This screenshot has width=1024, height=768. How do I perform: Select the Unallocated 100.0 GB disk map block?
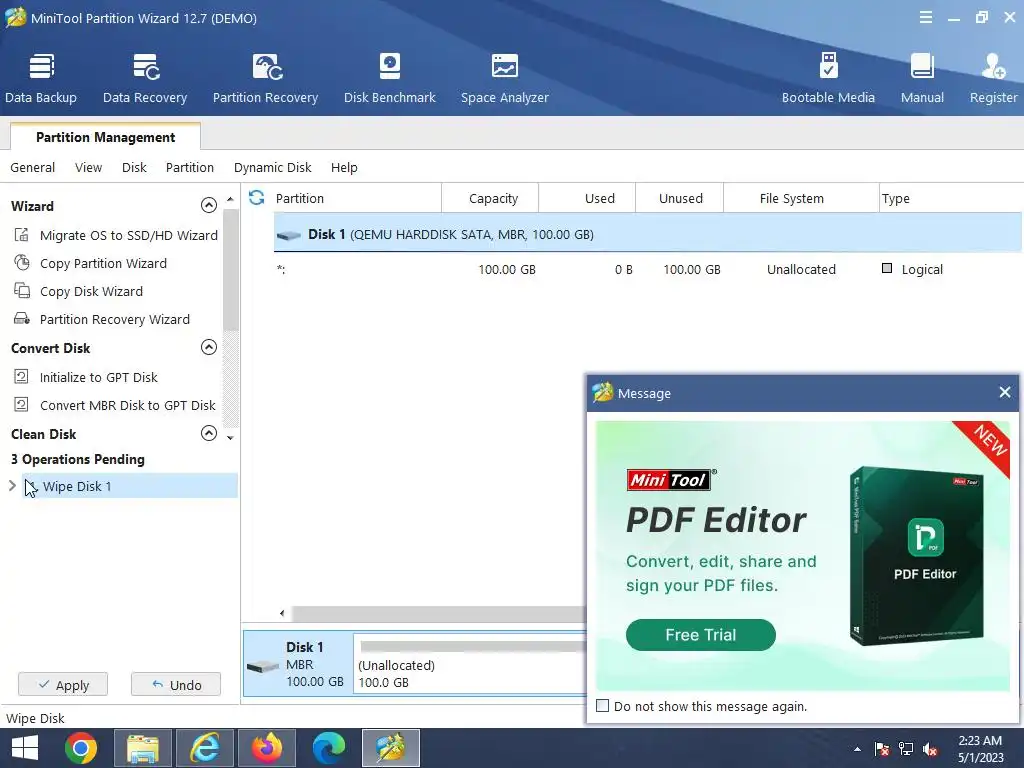click(470, 664)
